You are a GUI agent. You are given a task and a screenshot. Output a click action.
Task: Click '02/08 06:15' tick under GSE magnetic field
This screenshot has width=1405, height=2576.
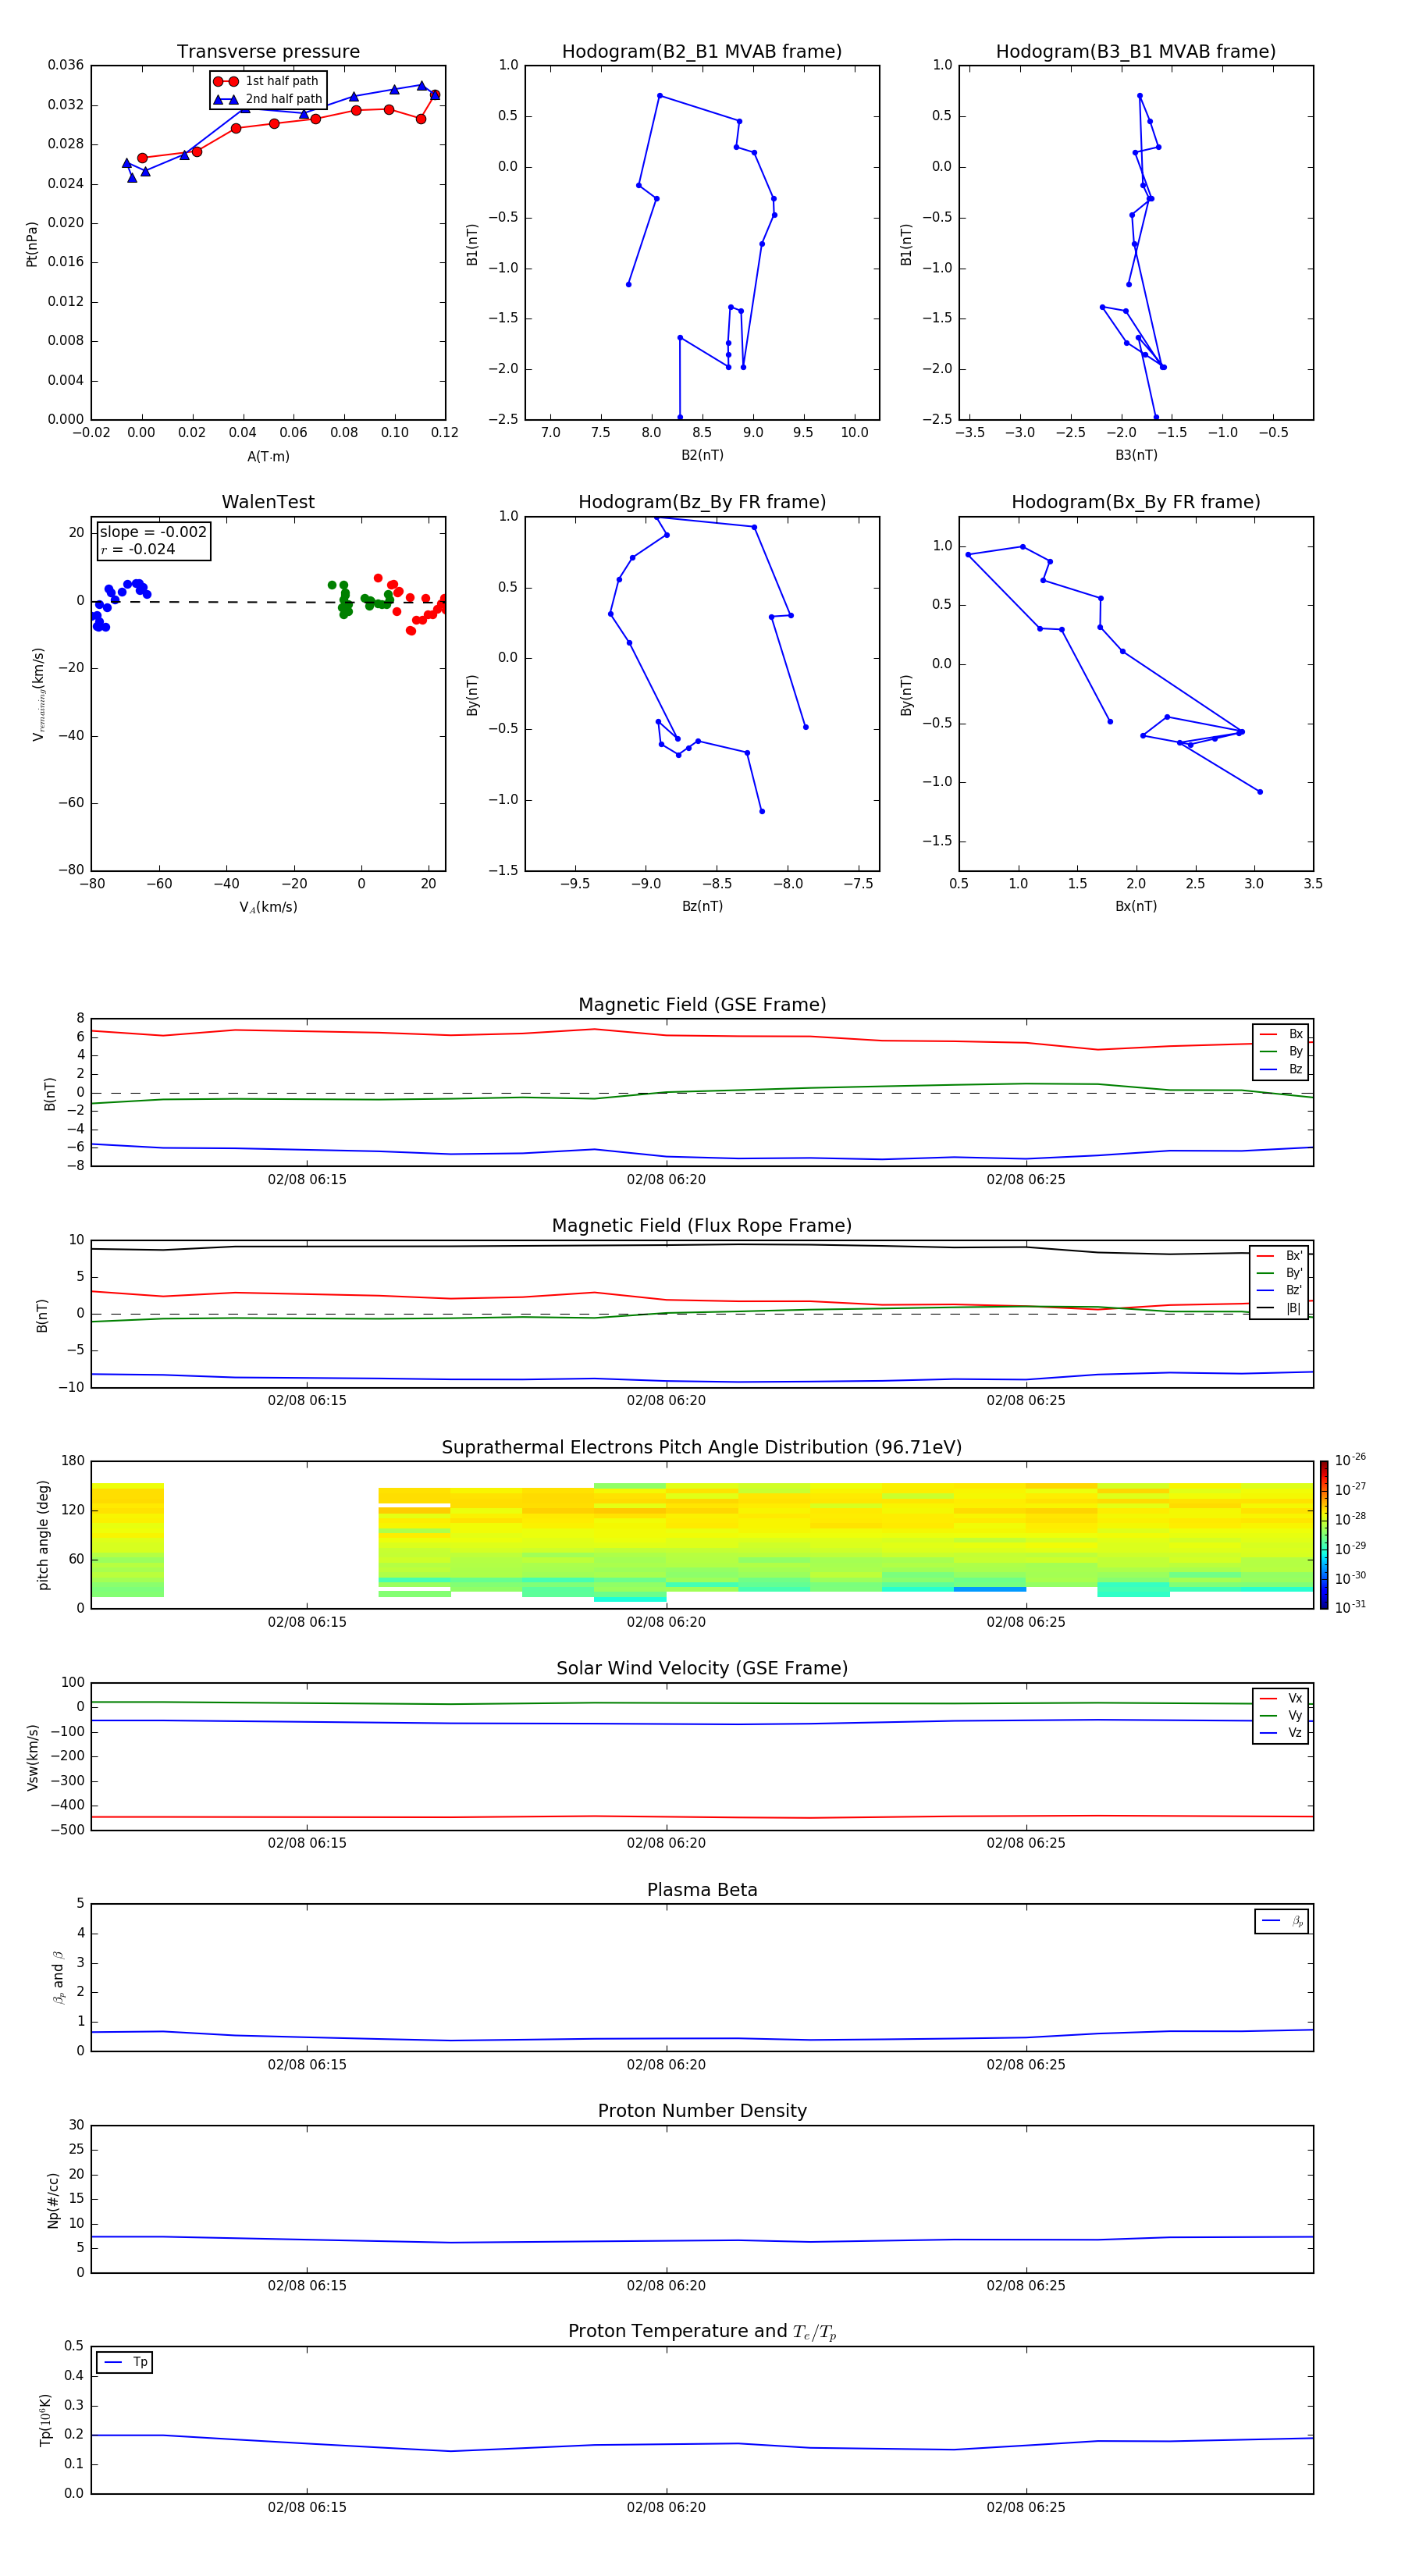(x=307, y=1179)
